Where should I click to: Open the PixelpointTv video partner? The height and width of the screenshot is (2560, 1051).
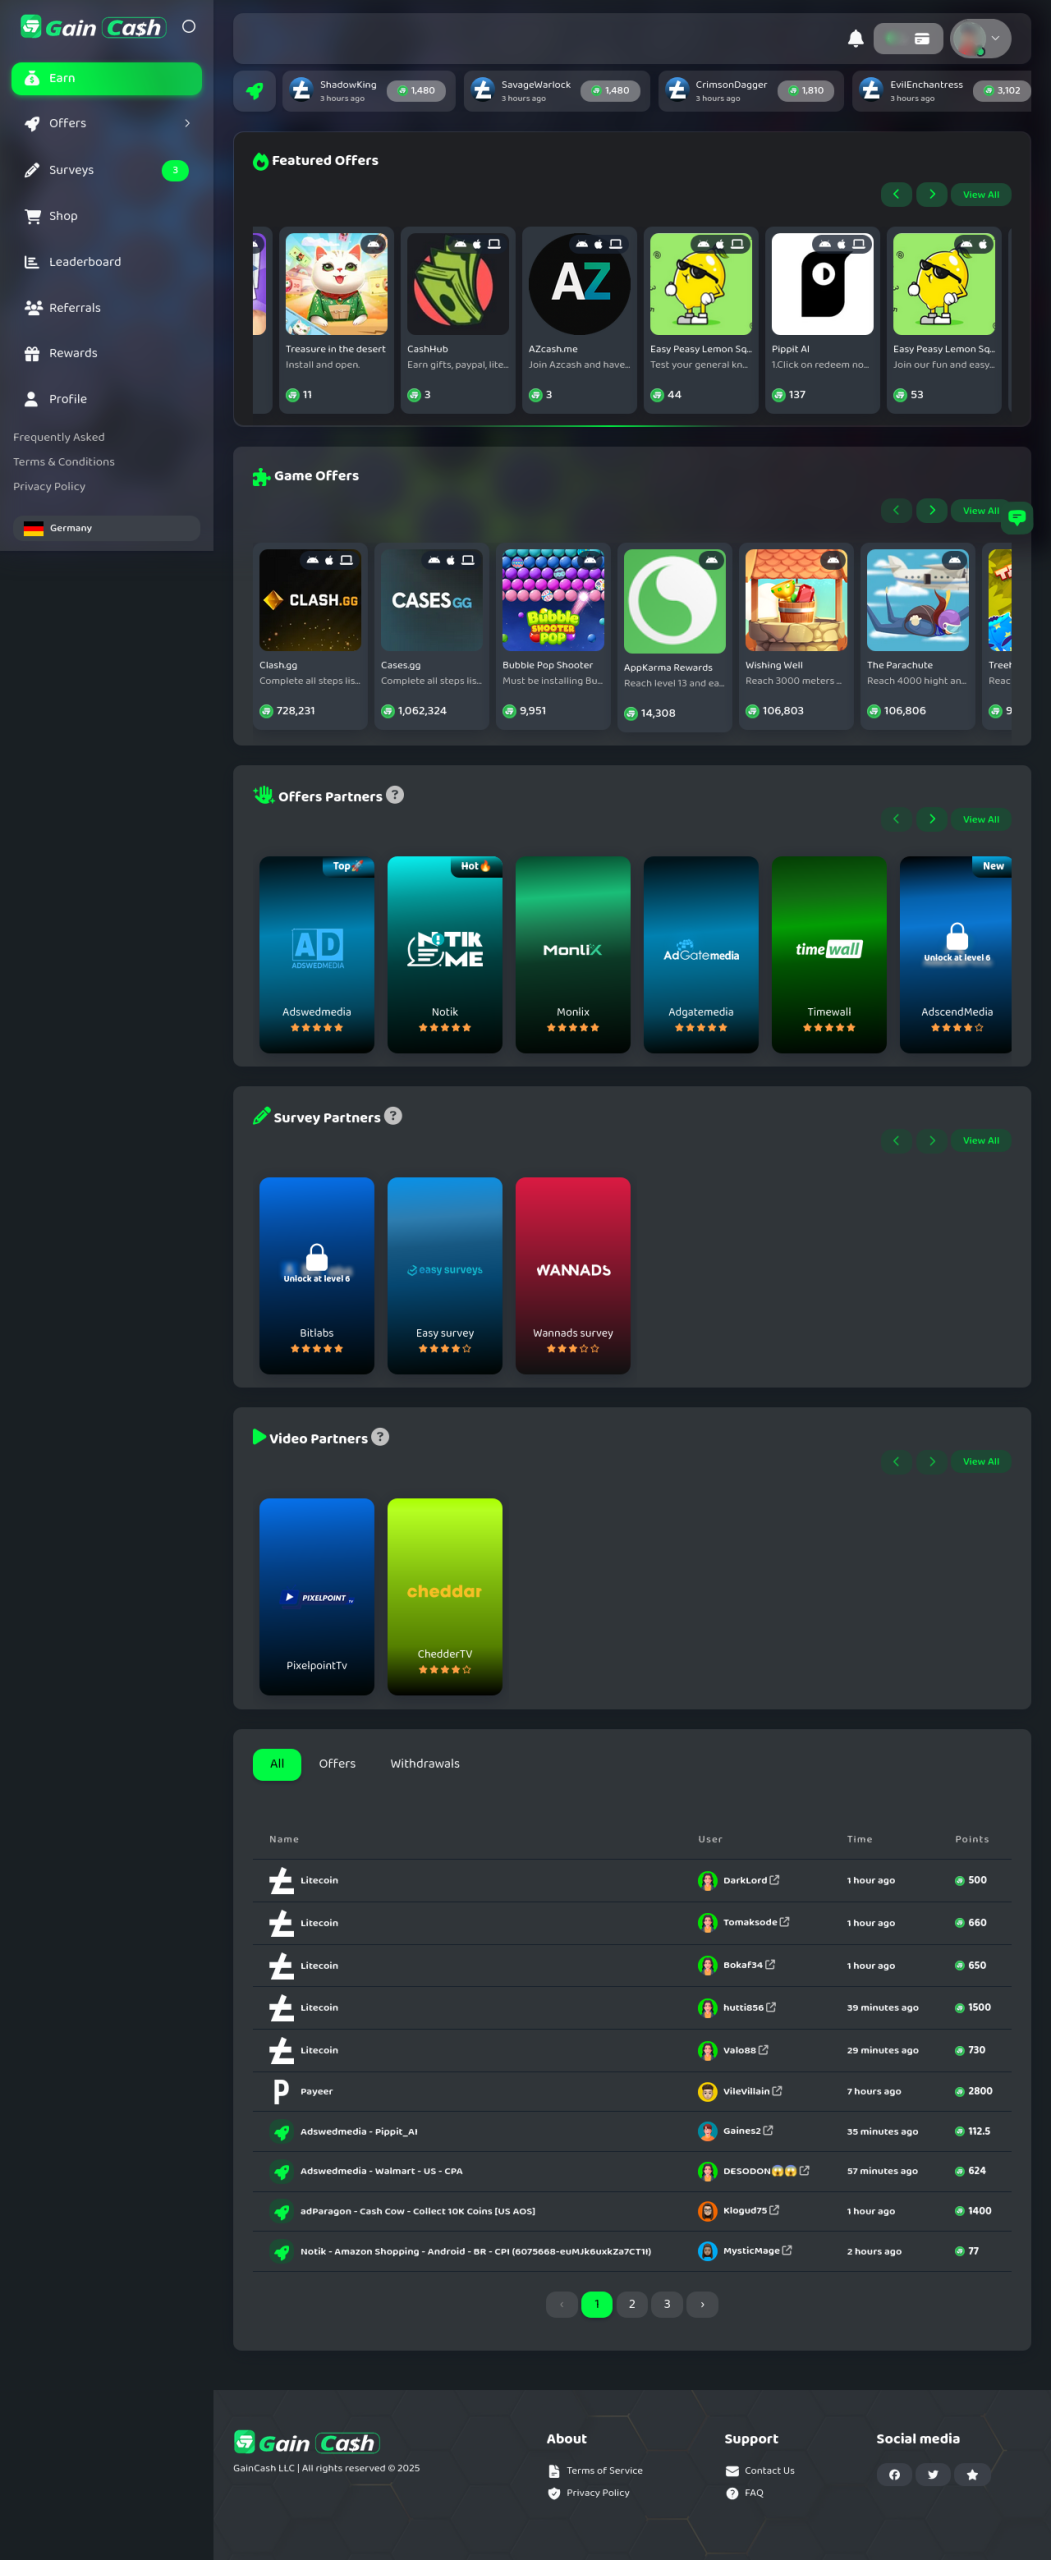[x=317, y=1597]
